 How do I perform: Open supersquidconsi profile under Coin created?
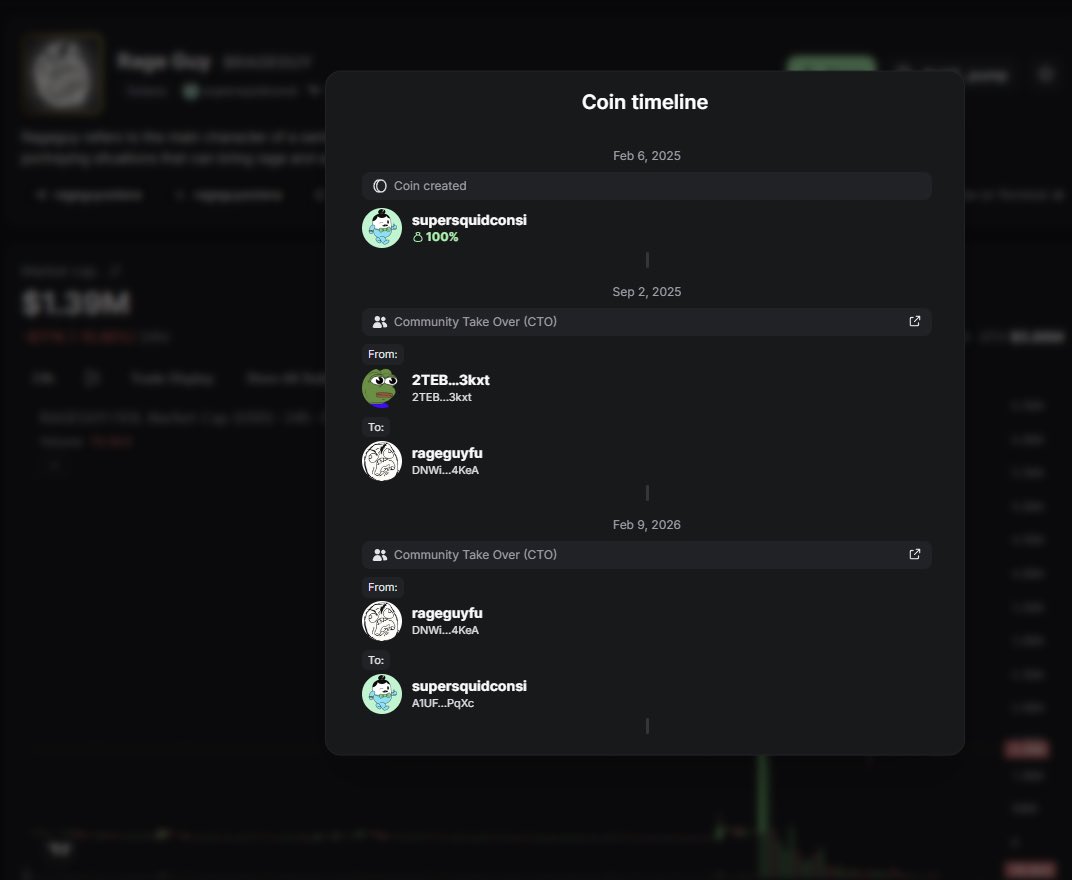(469, 220)
